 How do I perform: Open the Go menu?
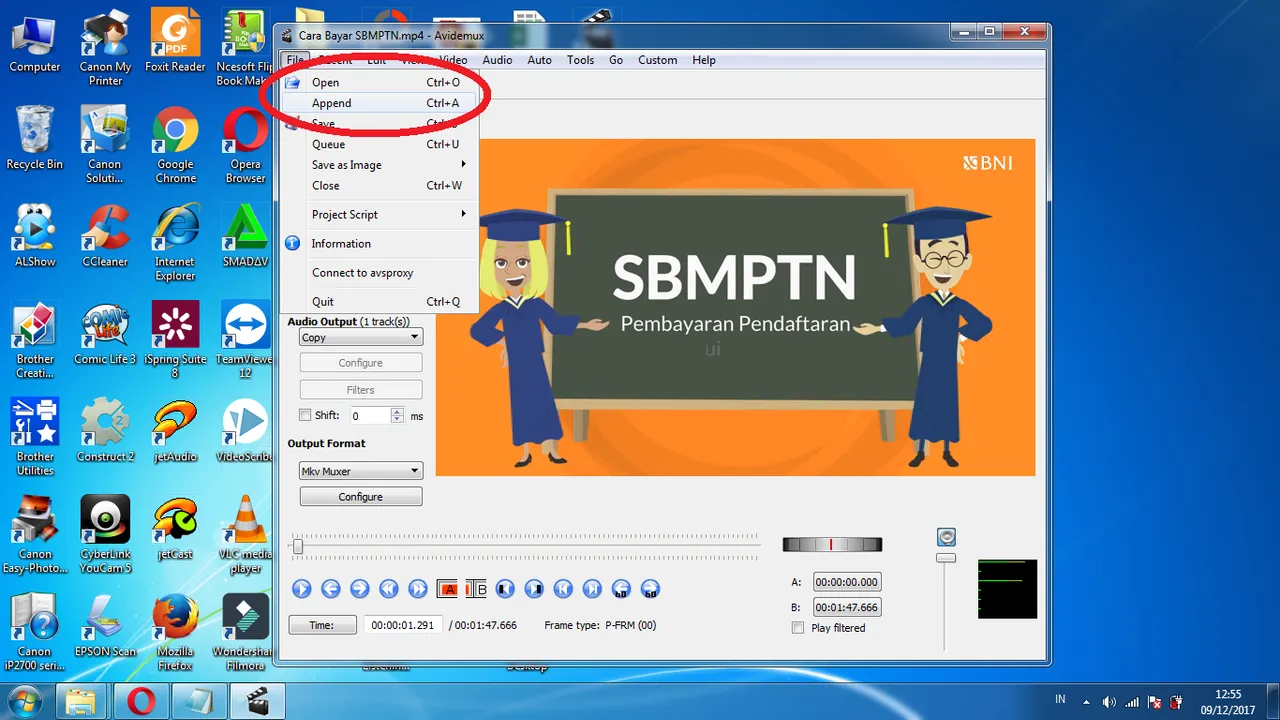pos(616,60)
